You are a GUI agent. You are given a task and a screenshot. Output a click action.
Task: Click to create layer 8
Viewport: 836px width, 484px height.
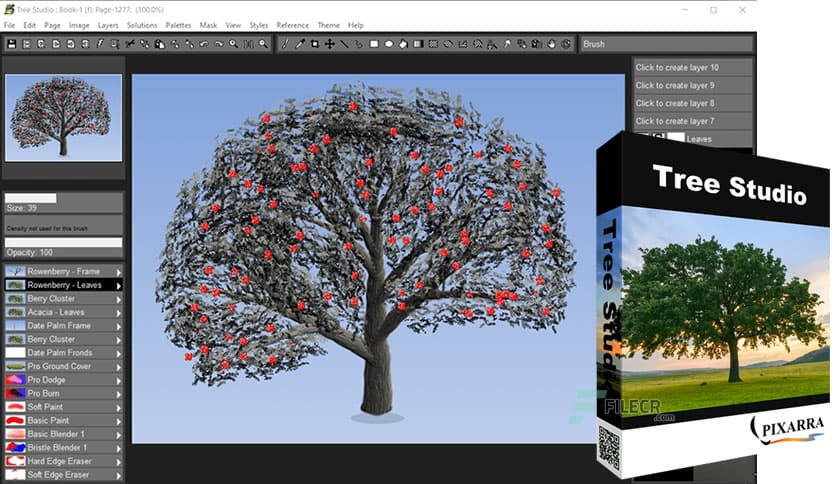click(x=692, y=103)
